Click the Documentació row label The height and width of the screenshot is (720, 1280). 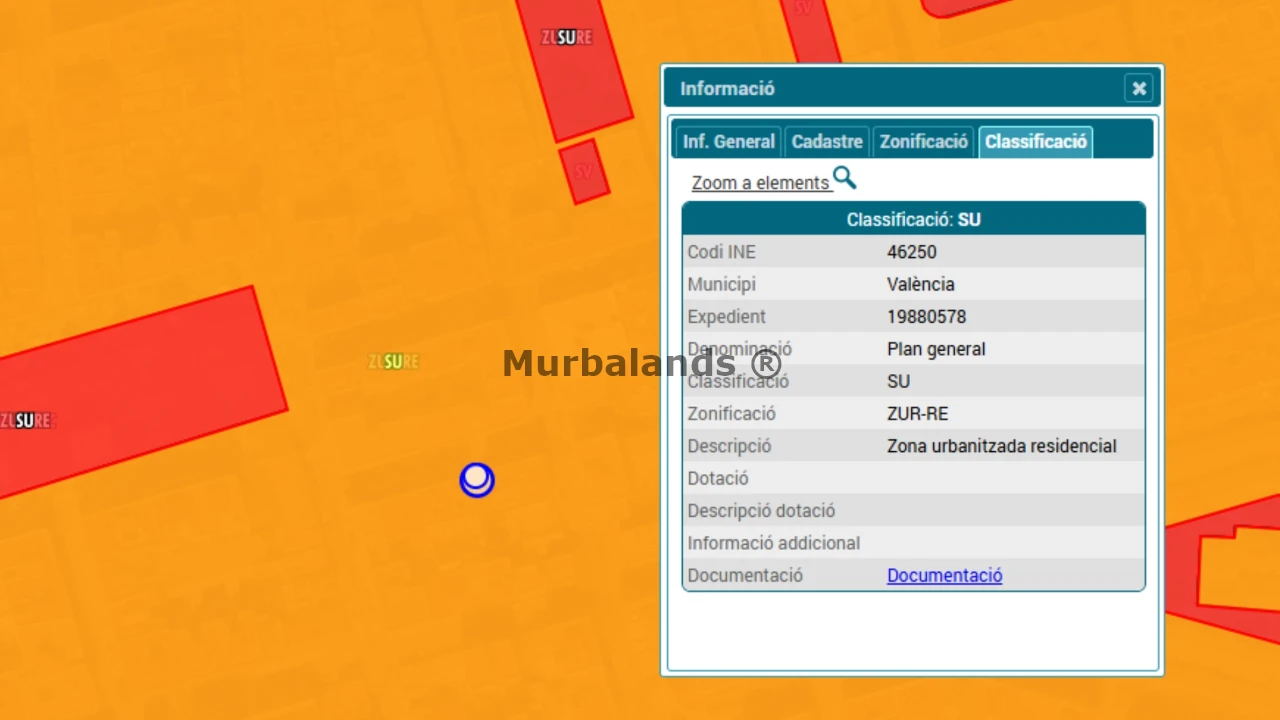745,576
